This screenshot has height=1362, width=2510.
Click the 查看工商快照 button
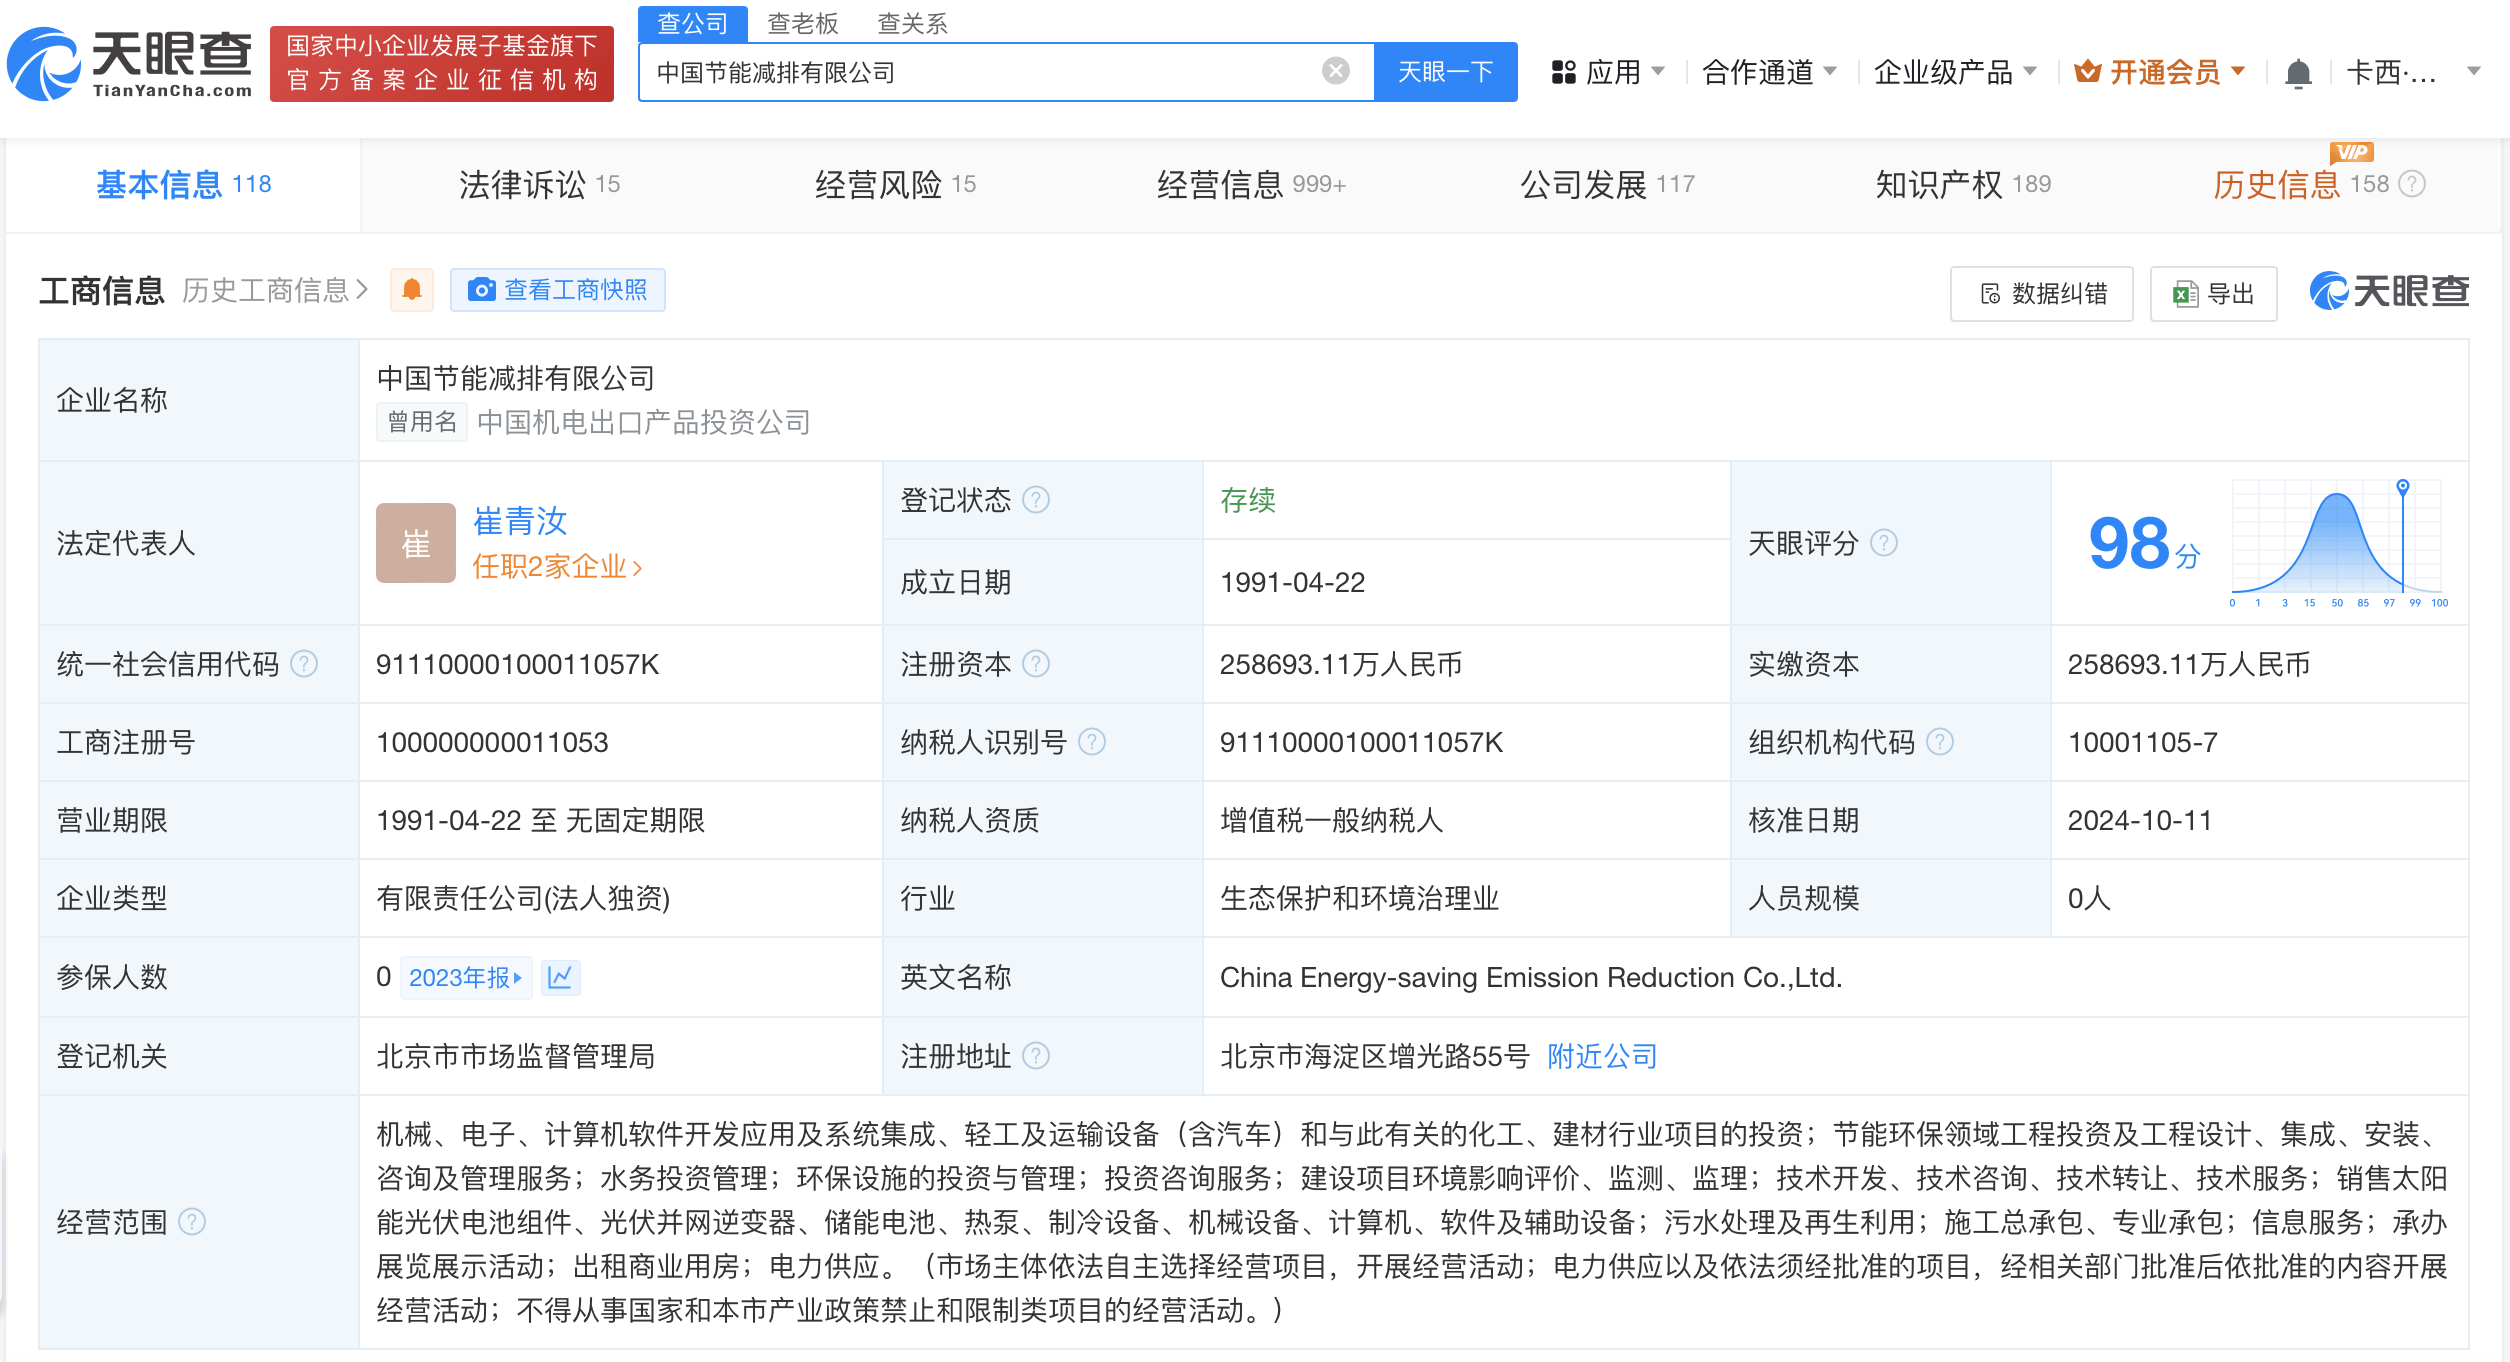558,290
